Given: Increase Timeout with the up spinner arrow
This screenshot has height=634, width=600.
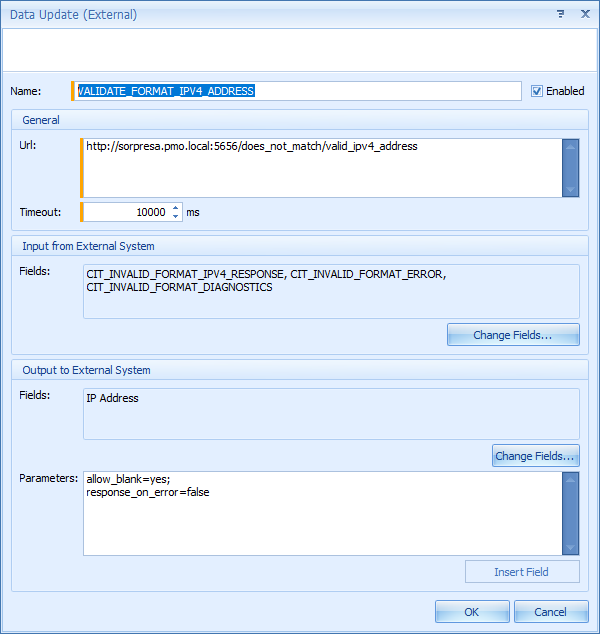Looking at the screenshot, I should coord(176,208).
